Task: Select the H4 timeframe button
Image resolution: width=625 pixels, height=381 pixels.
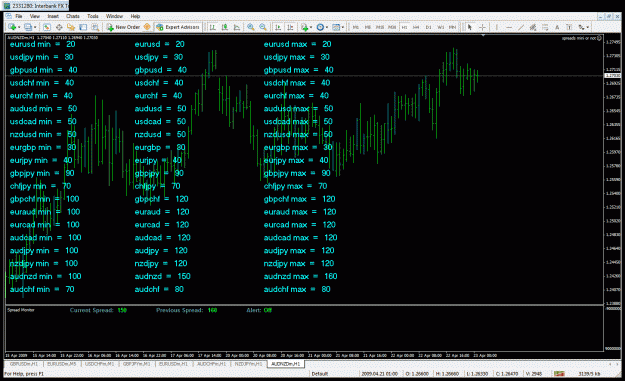Action: coord(416,27)
